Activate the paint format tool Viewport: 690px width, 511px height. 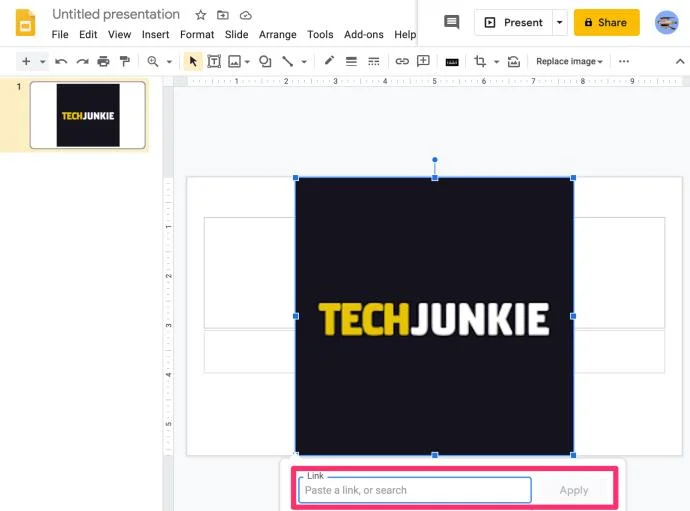tap(125, 61)
